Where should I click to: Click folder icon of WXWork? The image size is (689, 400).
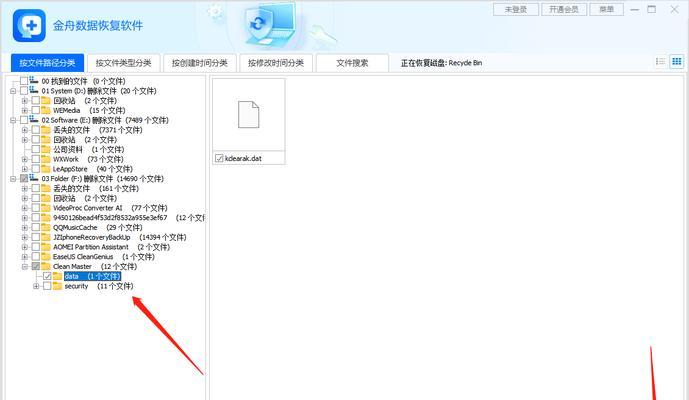[x=46, y=159]
